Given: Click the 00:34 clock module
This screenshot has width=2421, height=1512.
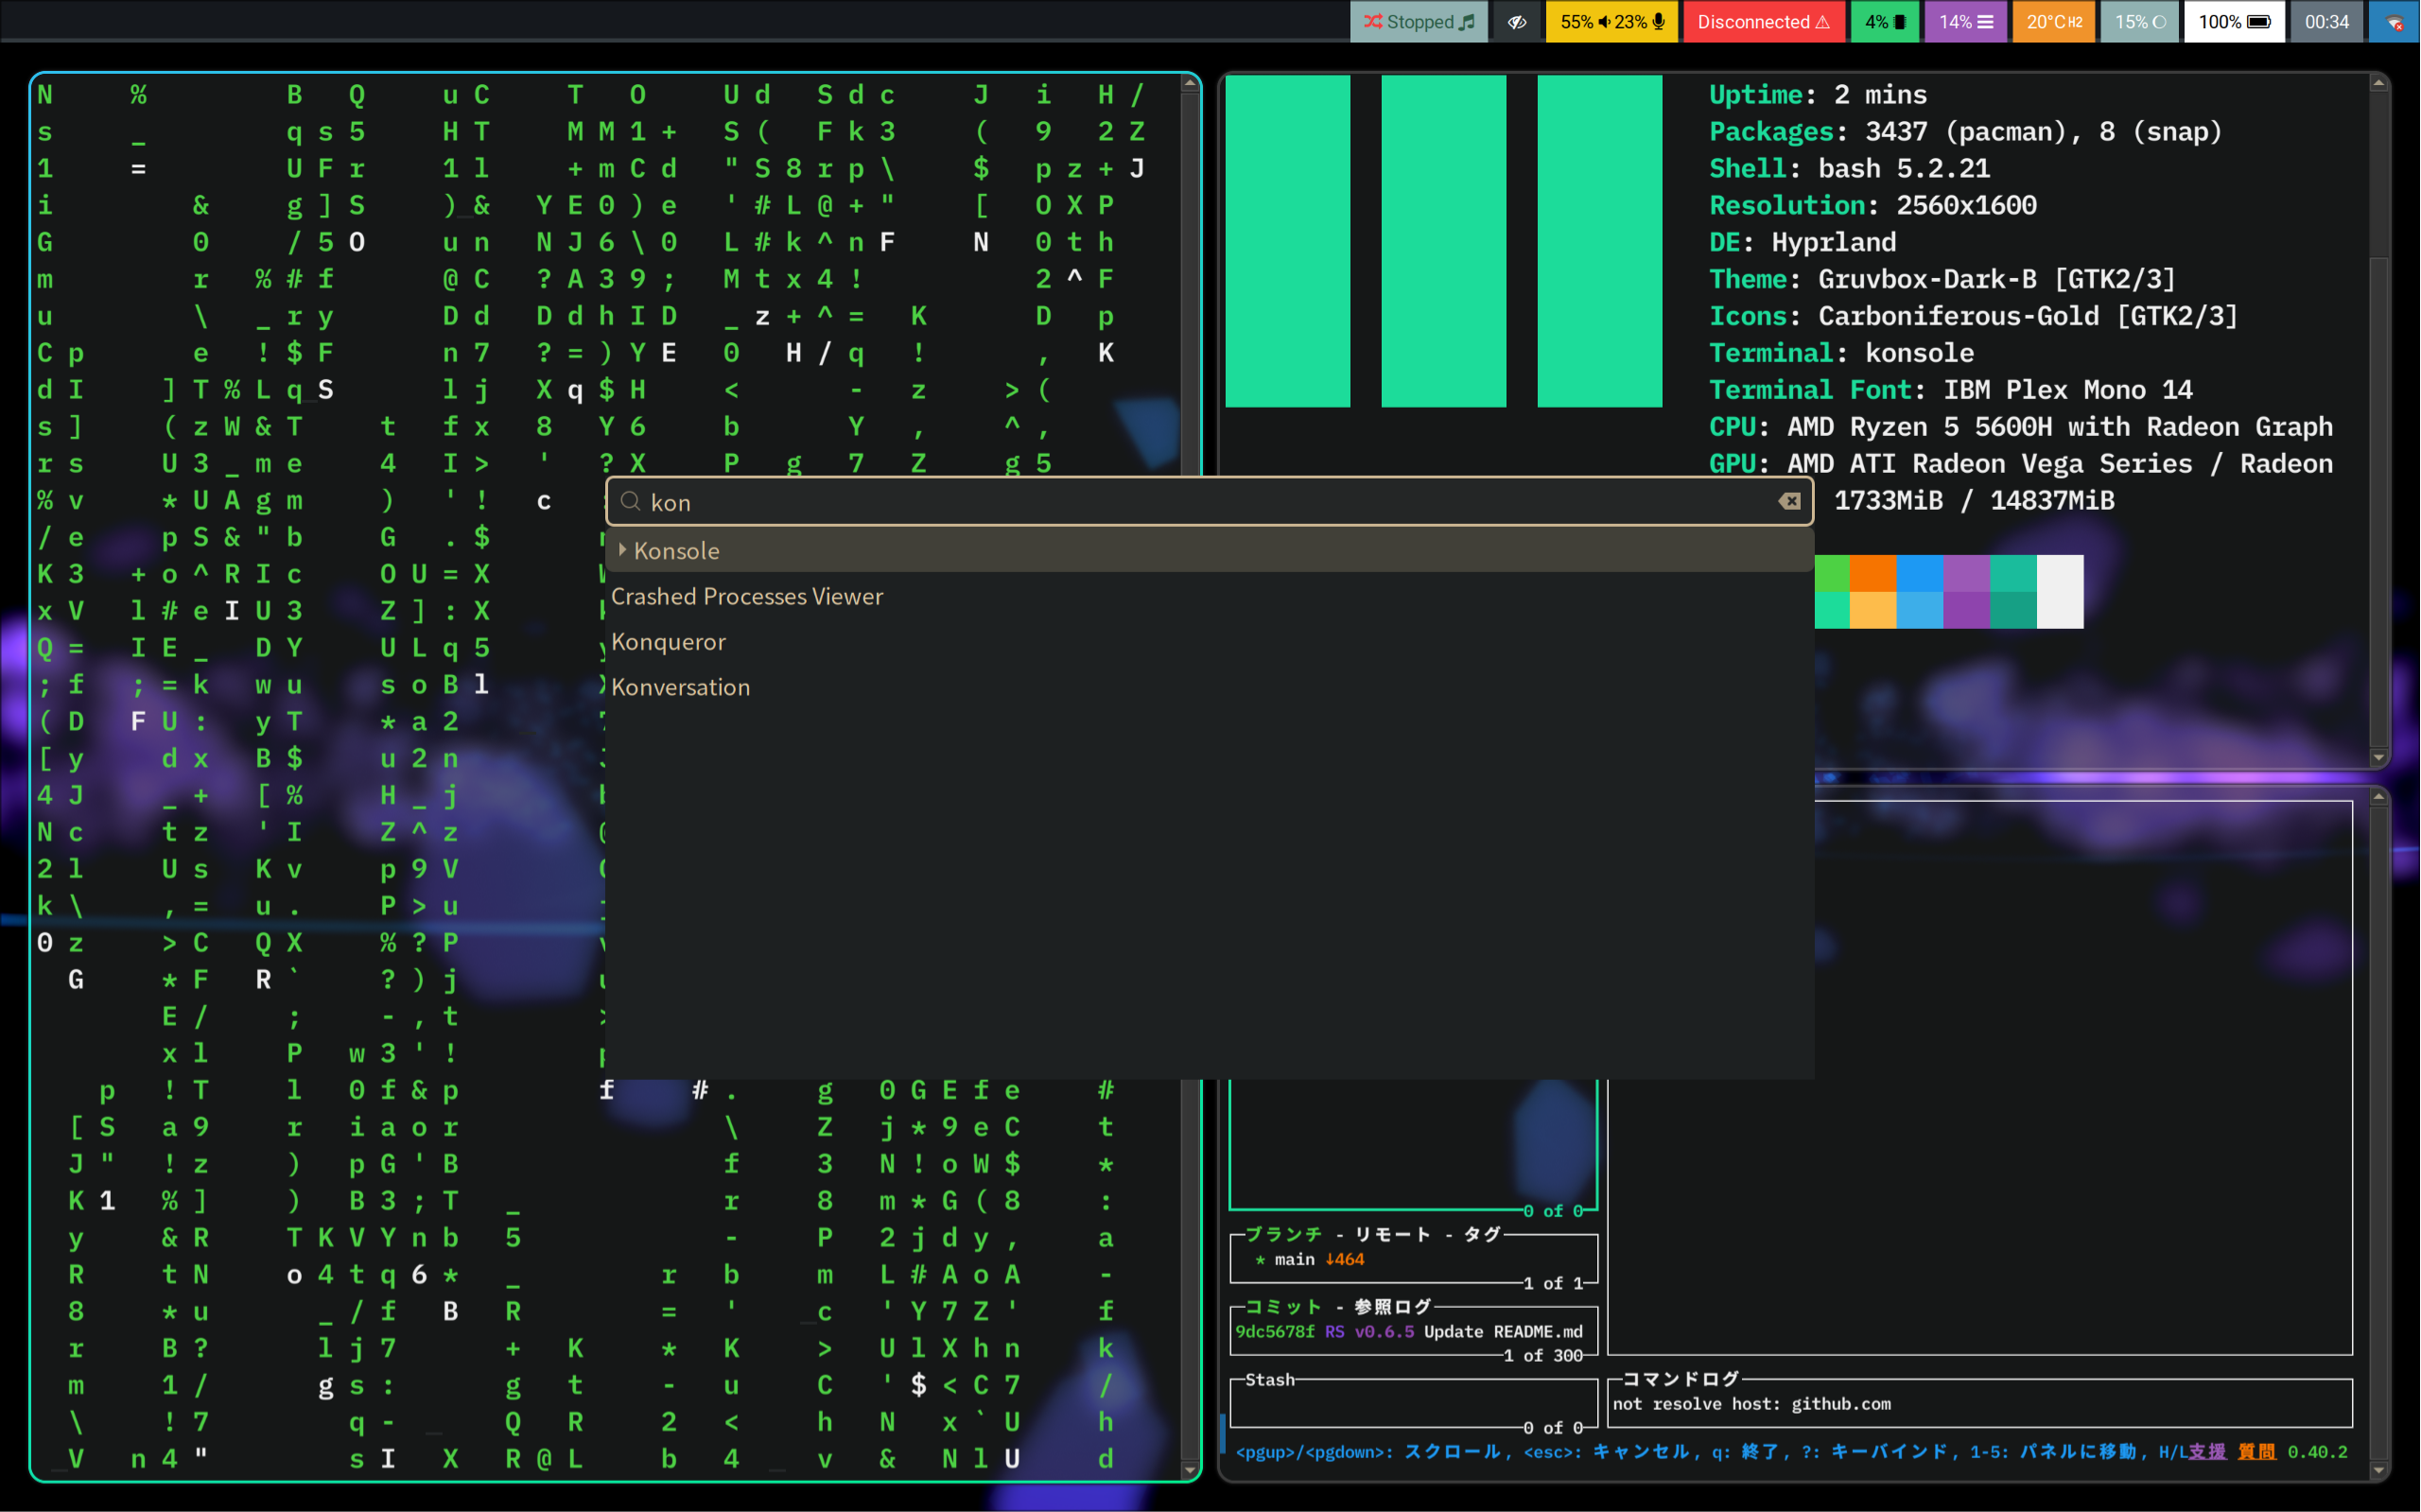Looking at the screenshot, I should pyautogui.click(x=2326, y=22).
